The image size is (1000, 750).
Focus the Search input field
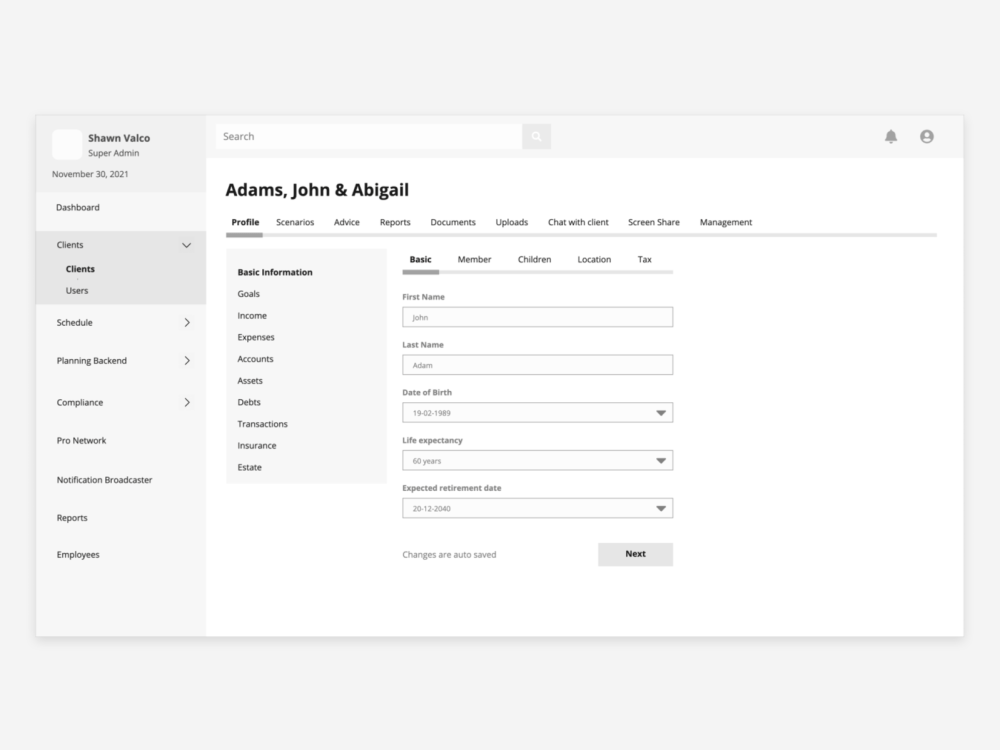pyautogui.click(x=369, y=136)
